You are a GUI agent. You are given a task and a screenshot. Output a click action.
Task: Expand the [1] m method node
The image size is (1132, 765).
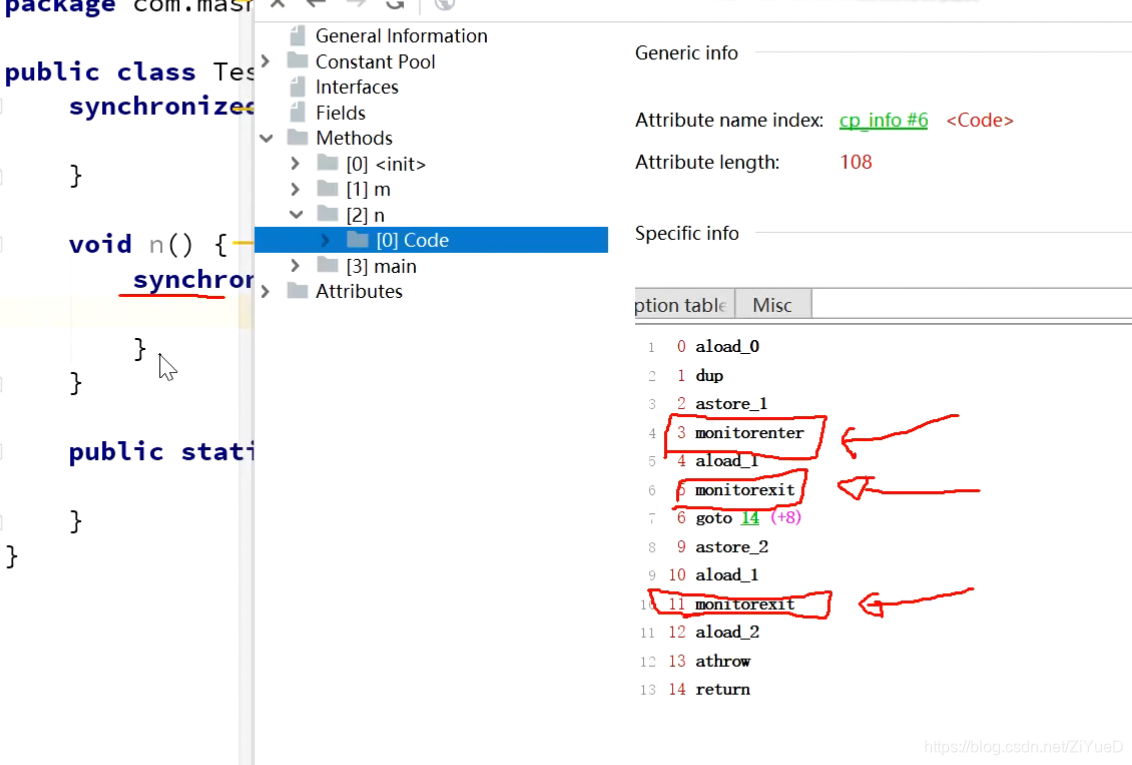point(295,189)
